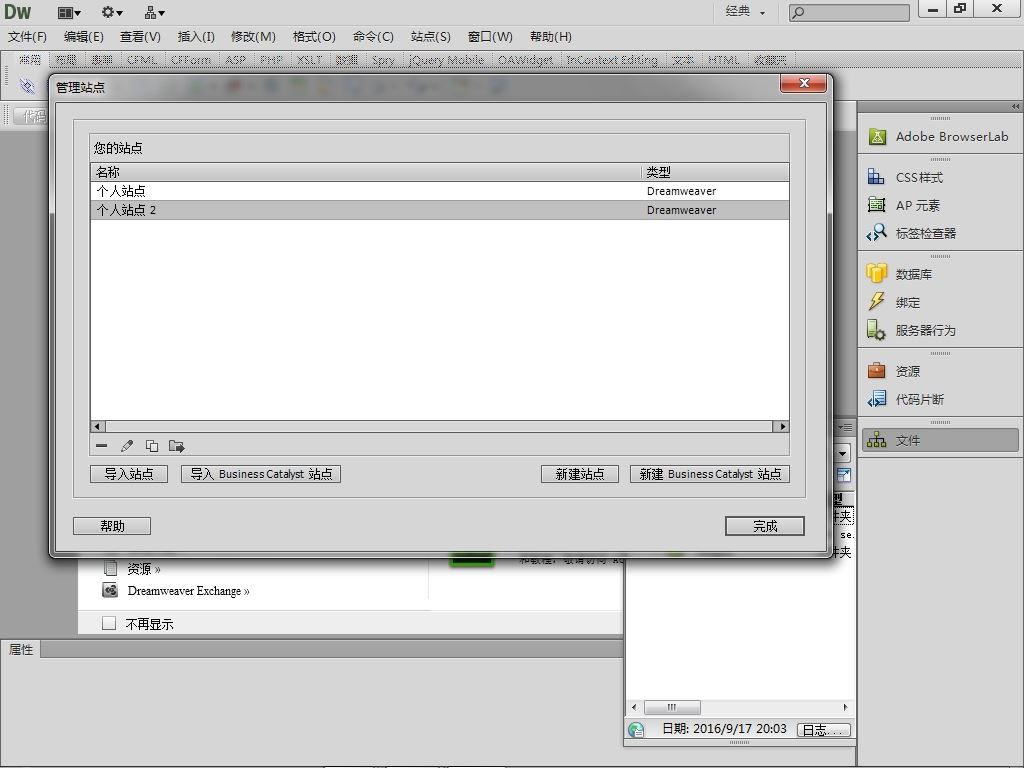Open 经典 workspace switcher dropdown

745,11
